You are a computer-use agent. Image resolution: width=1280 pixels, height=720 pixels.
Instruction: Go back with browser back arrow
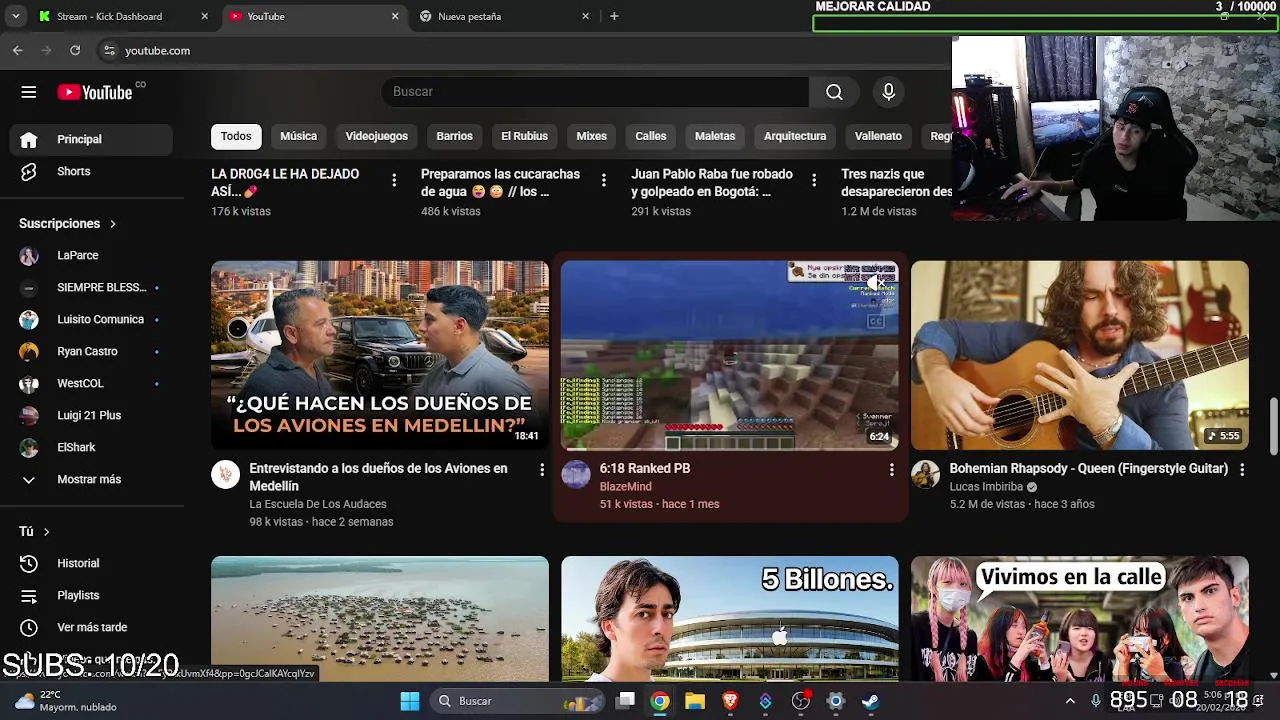click(18, 50)
